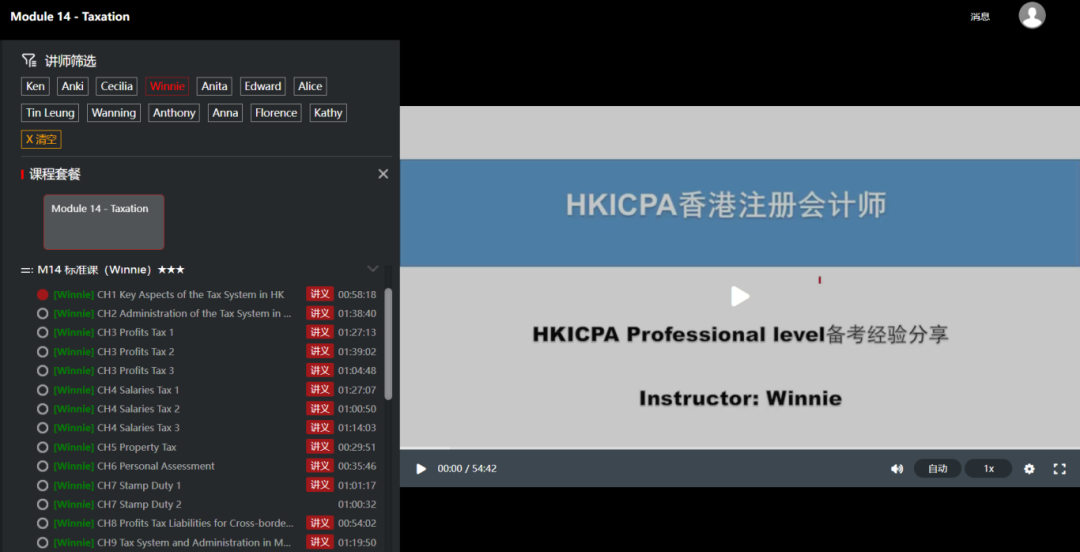
Task: Click the user profile avatar icon
Action: click(1032, 15)
